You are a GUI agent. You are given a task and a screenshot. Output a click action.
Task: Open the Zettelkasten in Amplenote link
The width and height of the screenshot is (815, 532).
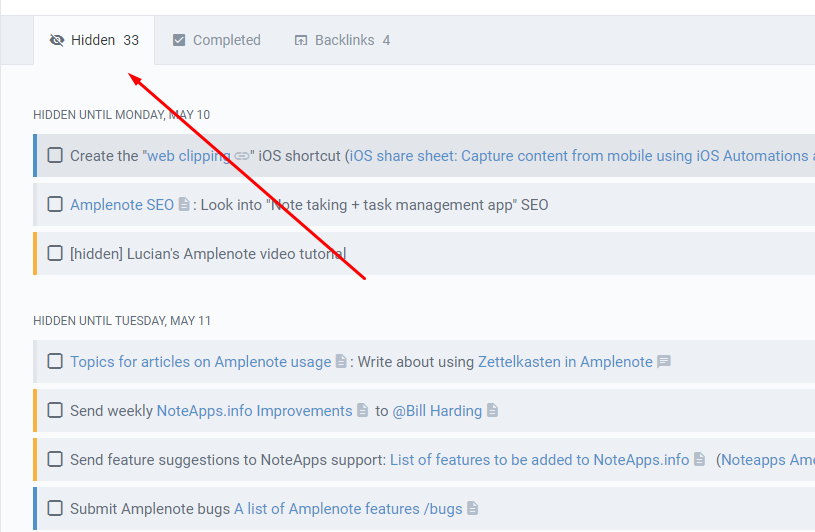pyautogui.click(x=565, y=362)
